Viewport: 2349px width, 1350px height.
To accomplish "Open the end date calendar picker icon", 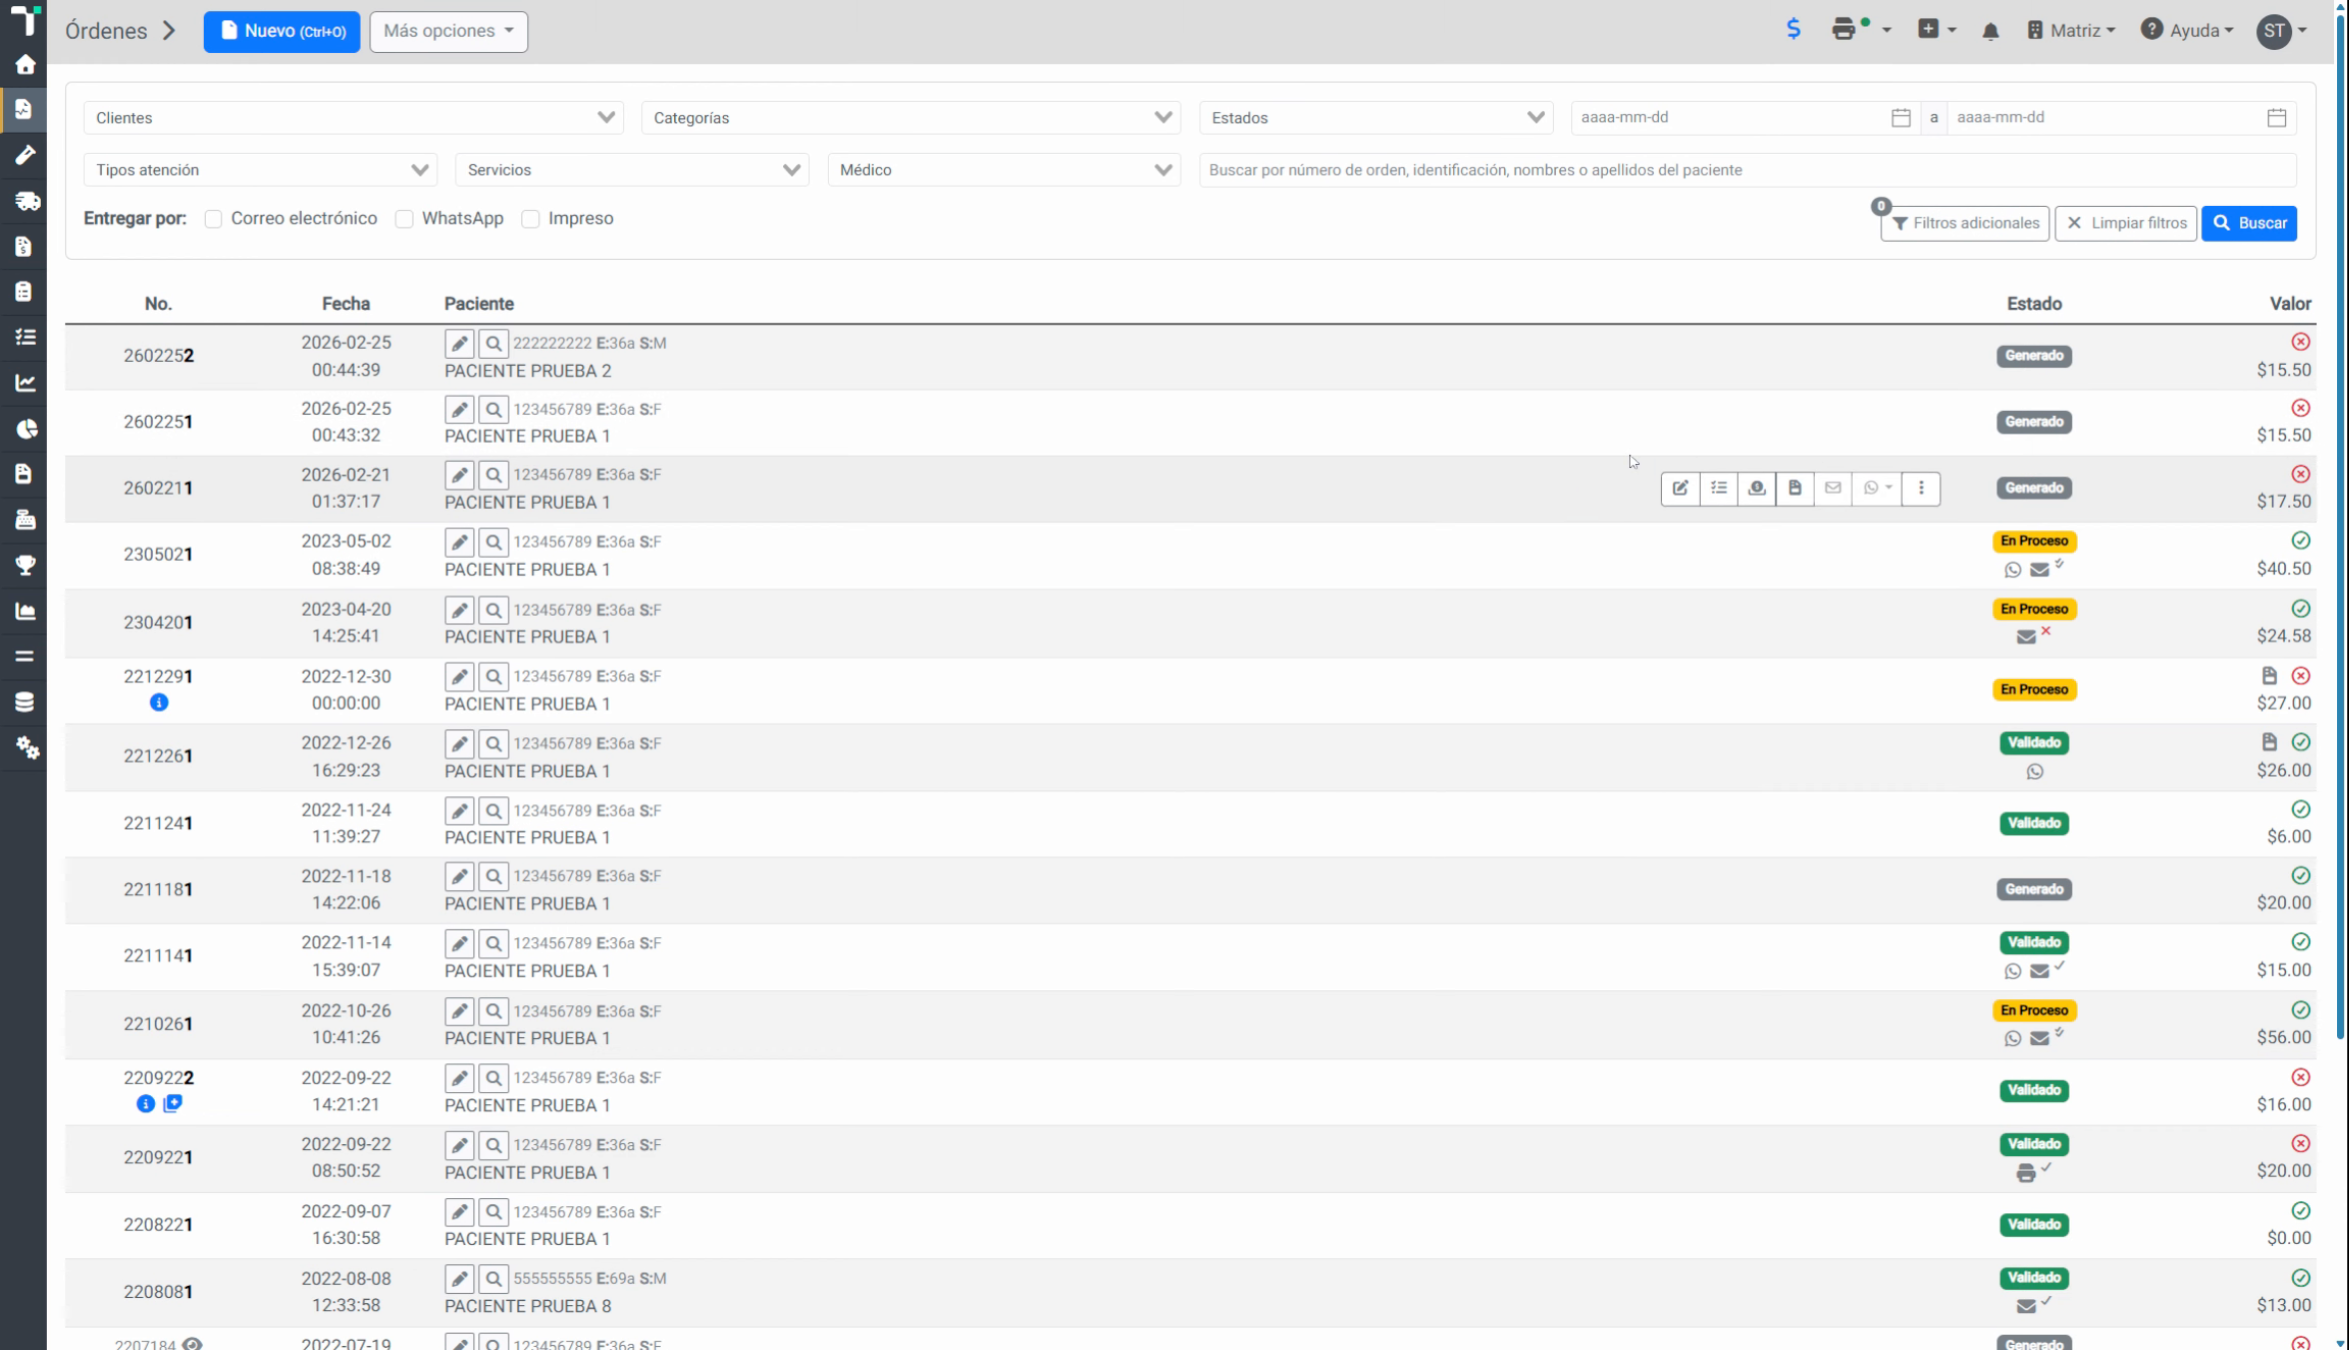I will (x=2276, y=118).
